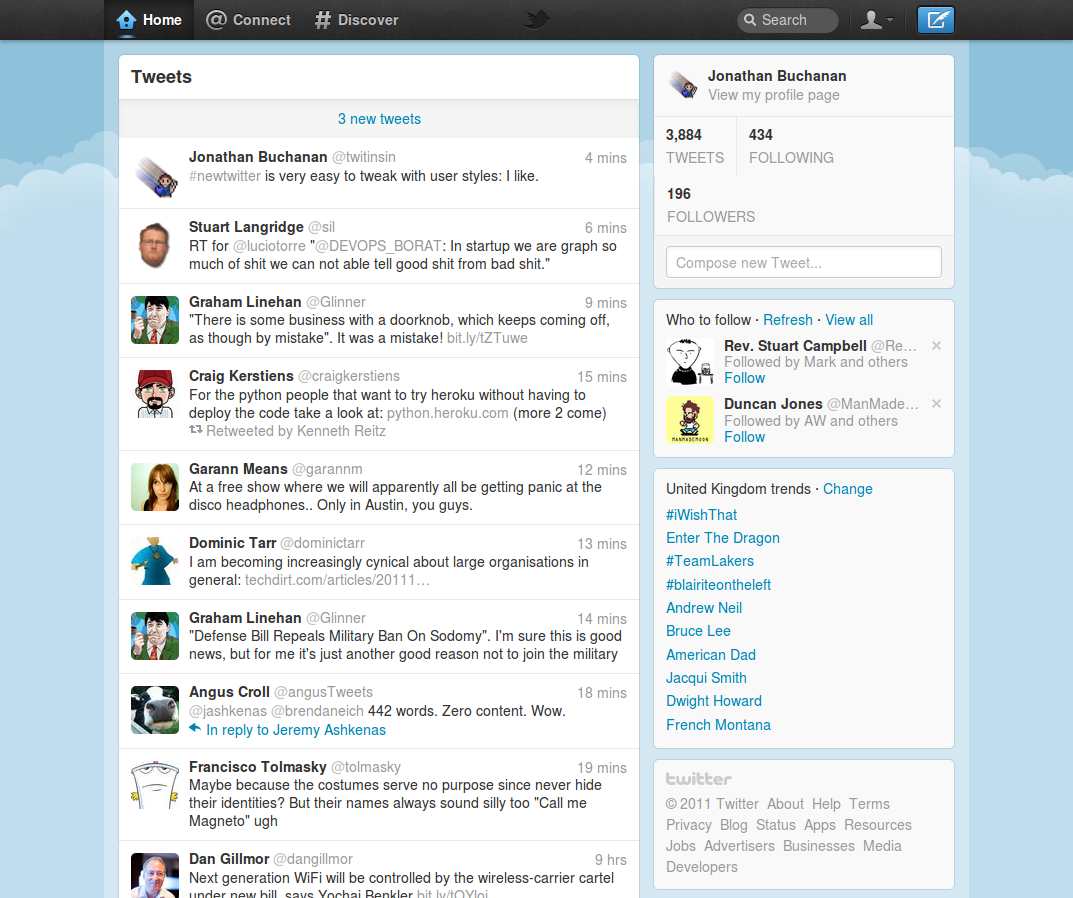Dismiss Rev. Stuart Campbell suggestion
Screen dimensions: 1073x898
tap(936, 346)
